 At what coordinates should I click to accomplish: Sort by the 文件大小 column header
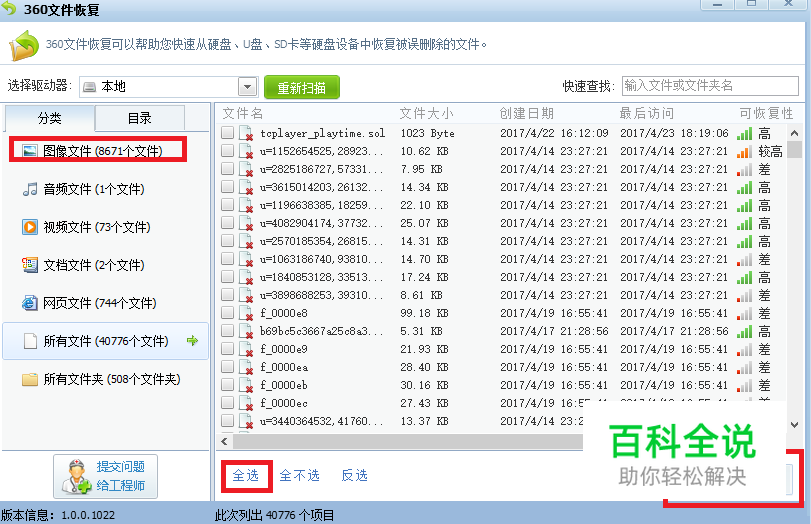(427, 113)
